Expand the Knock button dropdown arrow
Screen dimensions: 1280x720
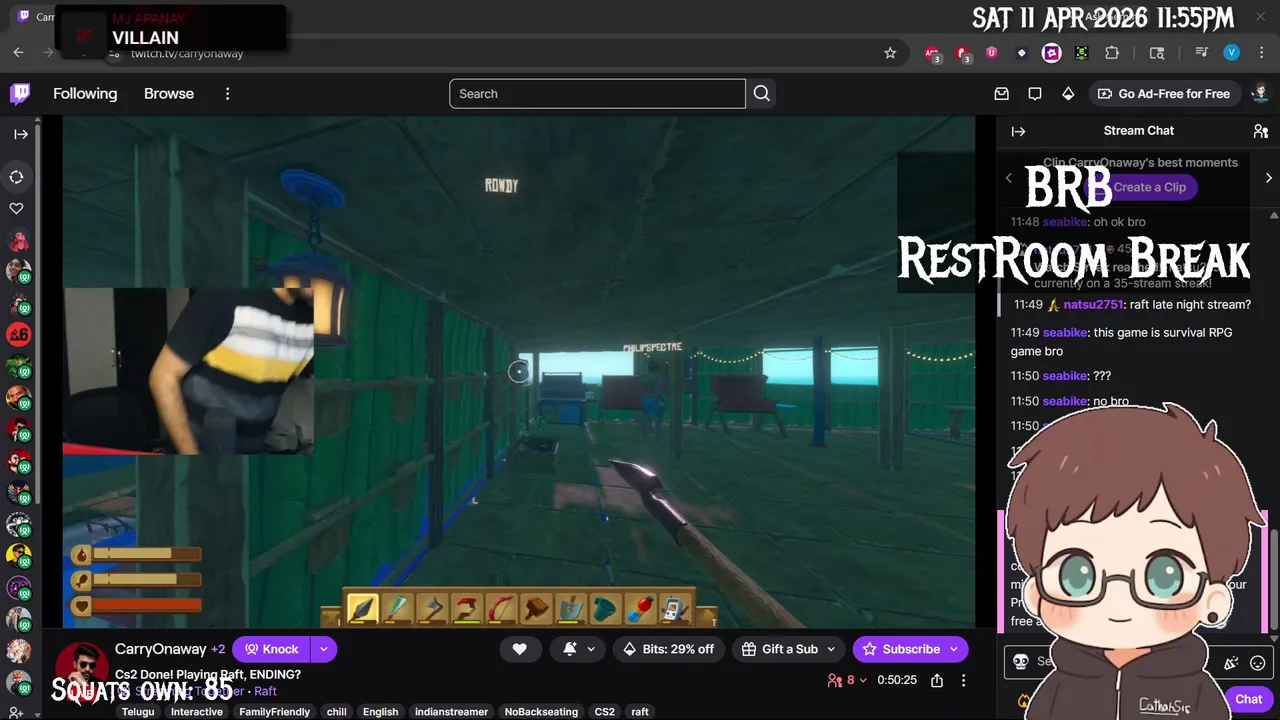pyautogui.click(x=324, y=649)
